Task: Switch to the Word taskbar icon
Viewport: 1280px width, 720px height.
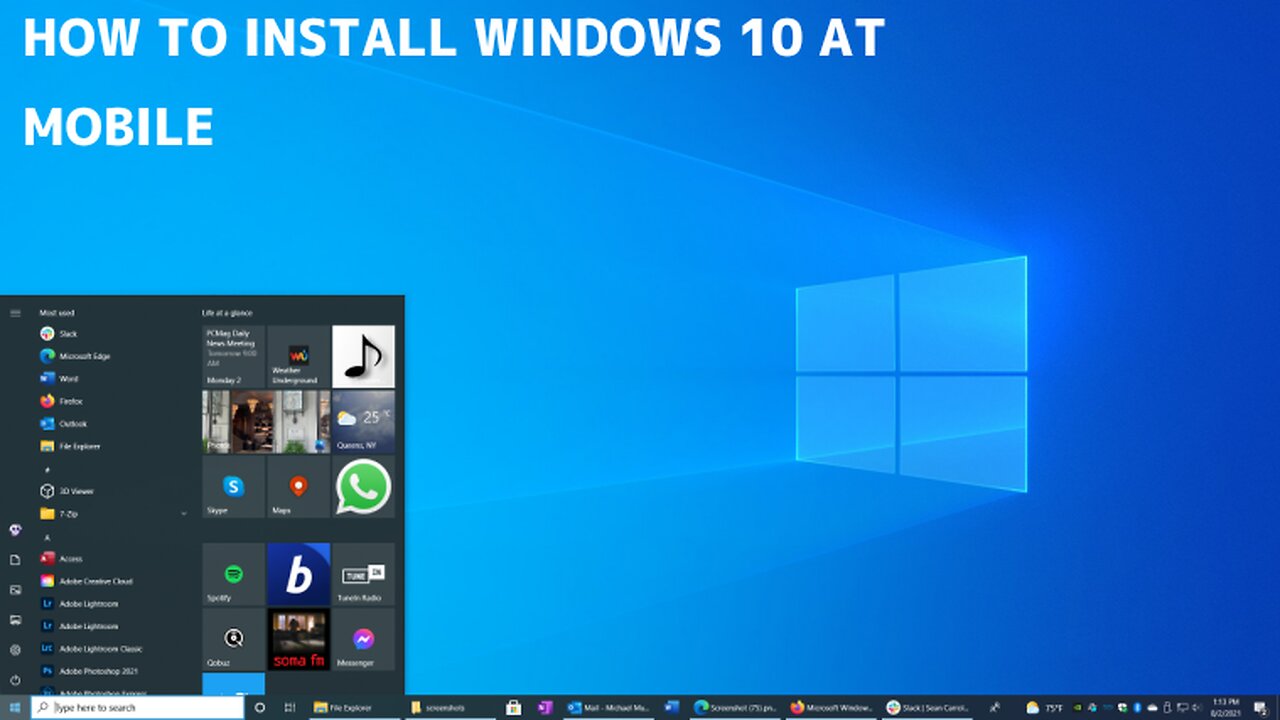Action: click(x=671, y=707)
